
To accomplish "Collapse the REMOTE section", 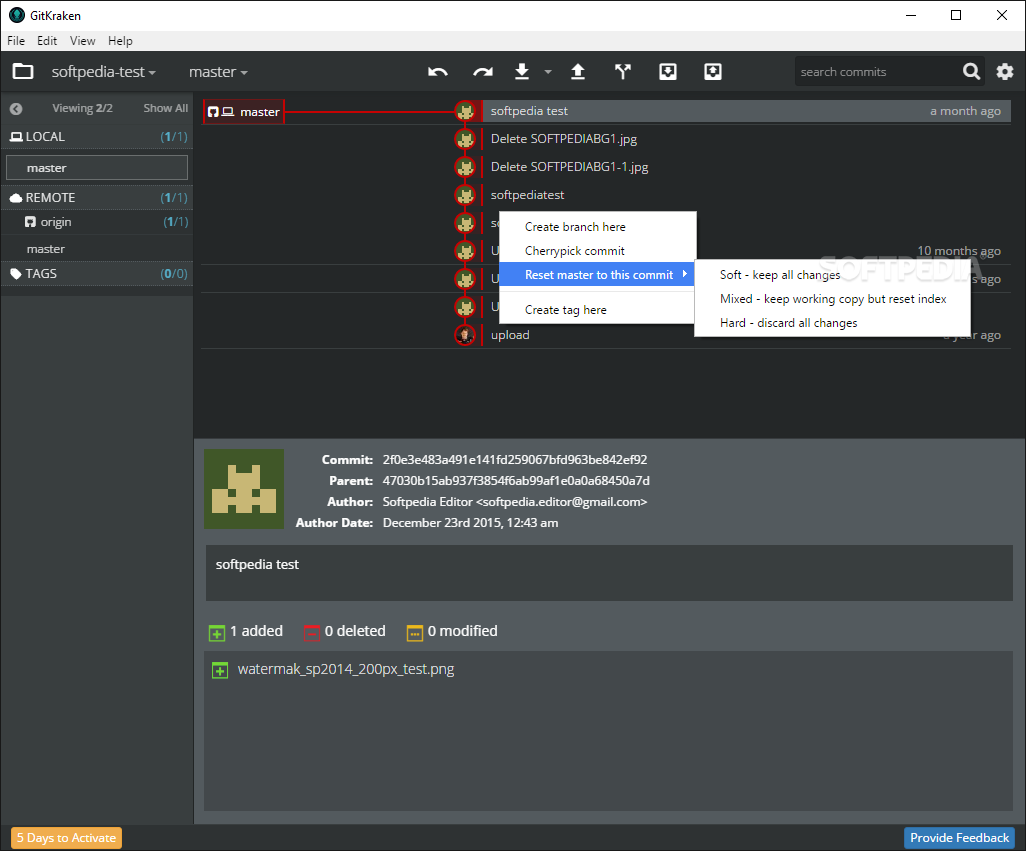I will (97, 198).
